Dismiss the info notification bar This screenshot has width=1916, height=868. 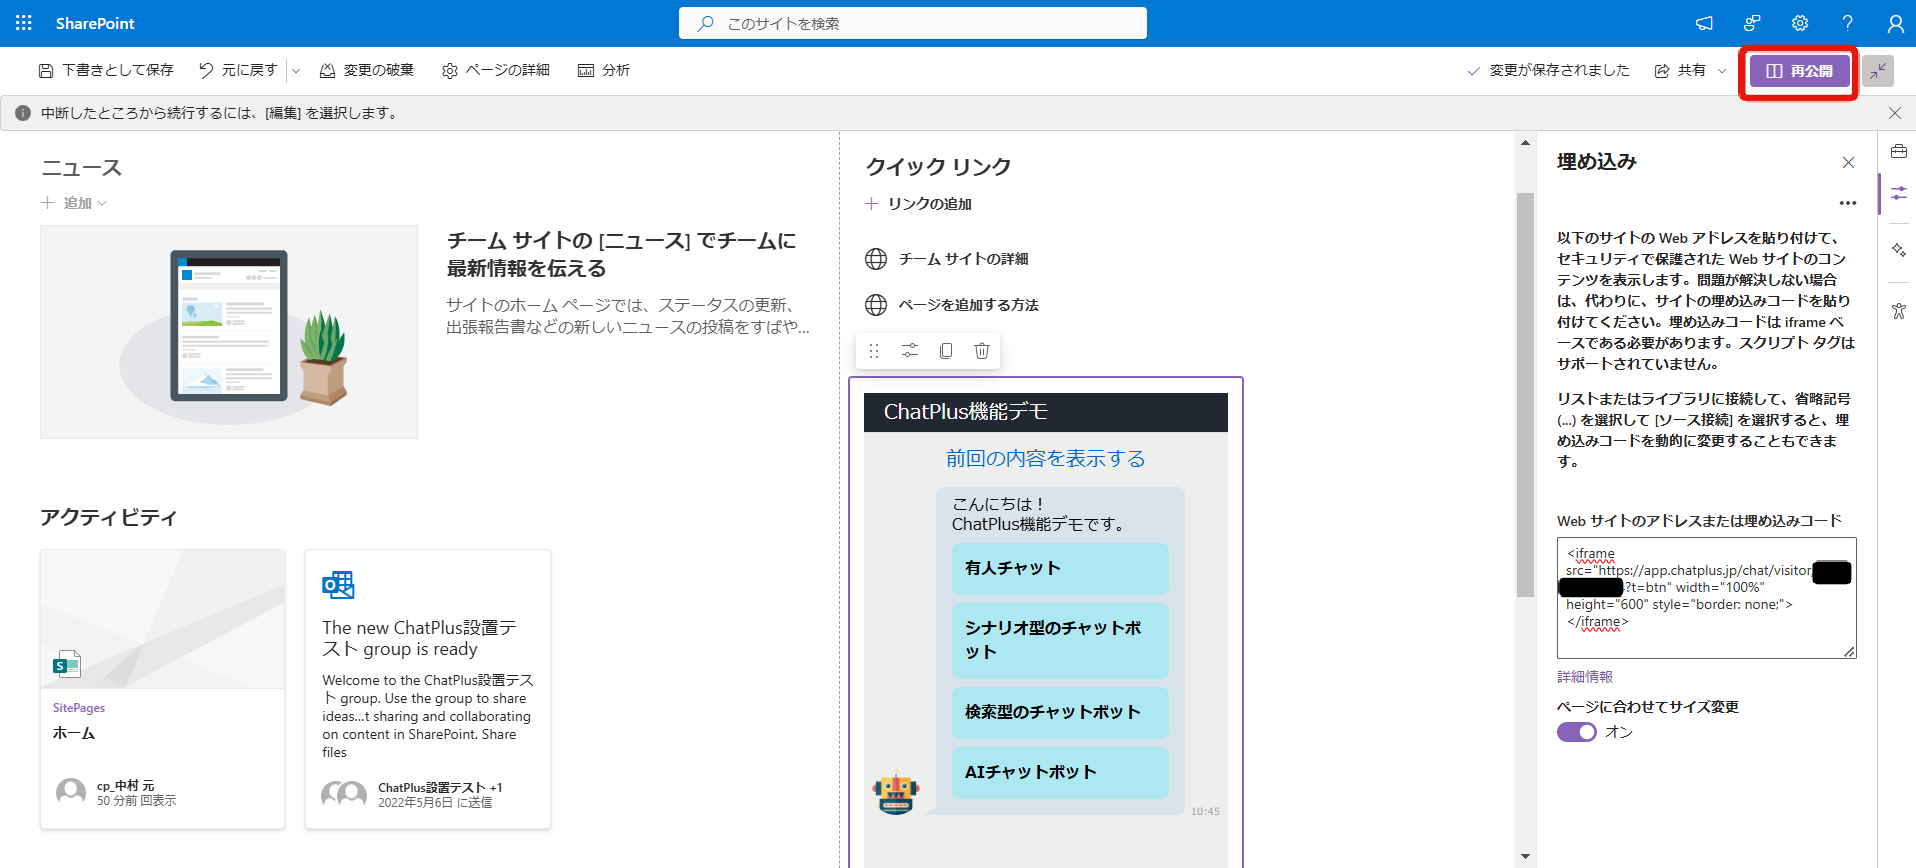click(x=1895, y=113)
